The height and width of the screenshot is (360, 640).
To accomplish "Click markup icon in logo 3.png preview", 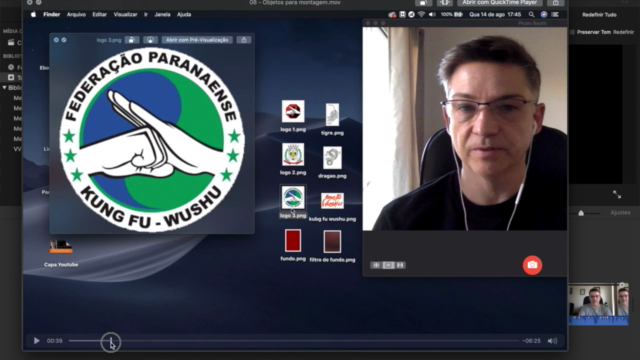I will coord(150,40).
